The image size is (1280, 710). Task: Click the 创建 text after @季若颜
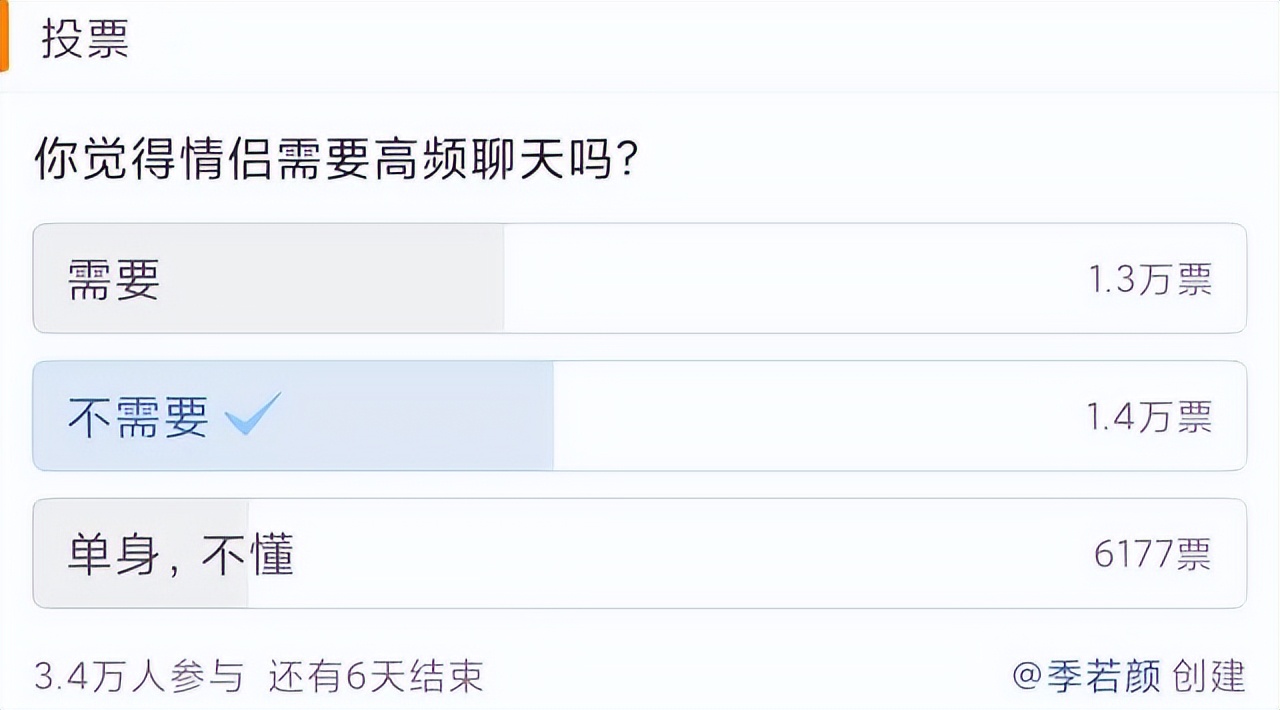coord(1209,676)
